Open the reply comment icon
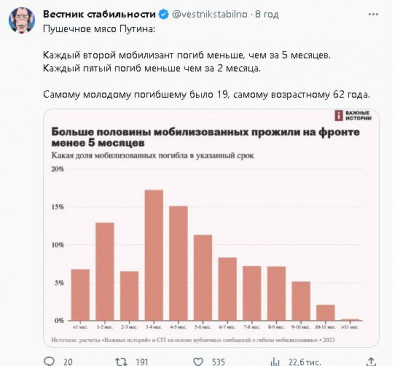Viewport: 400px width, 366px height. [49, 361]
